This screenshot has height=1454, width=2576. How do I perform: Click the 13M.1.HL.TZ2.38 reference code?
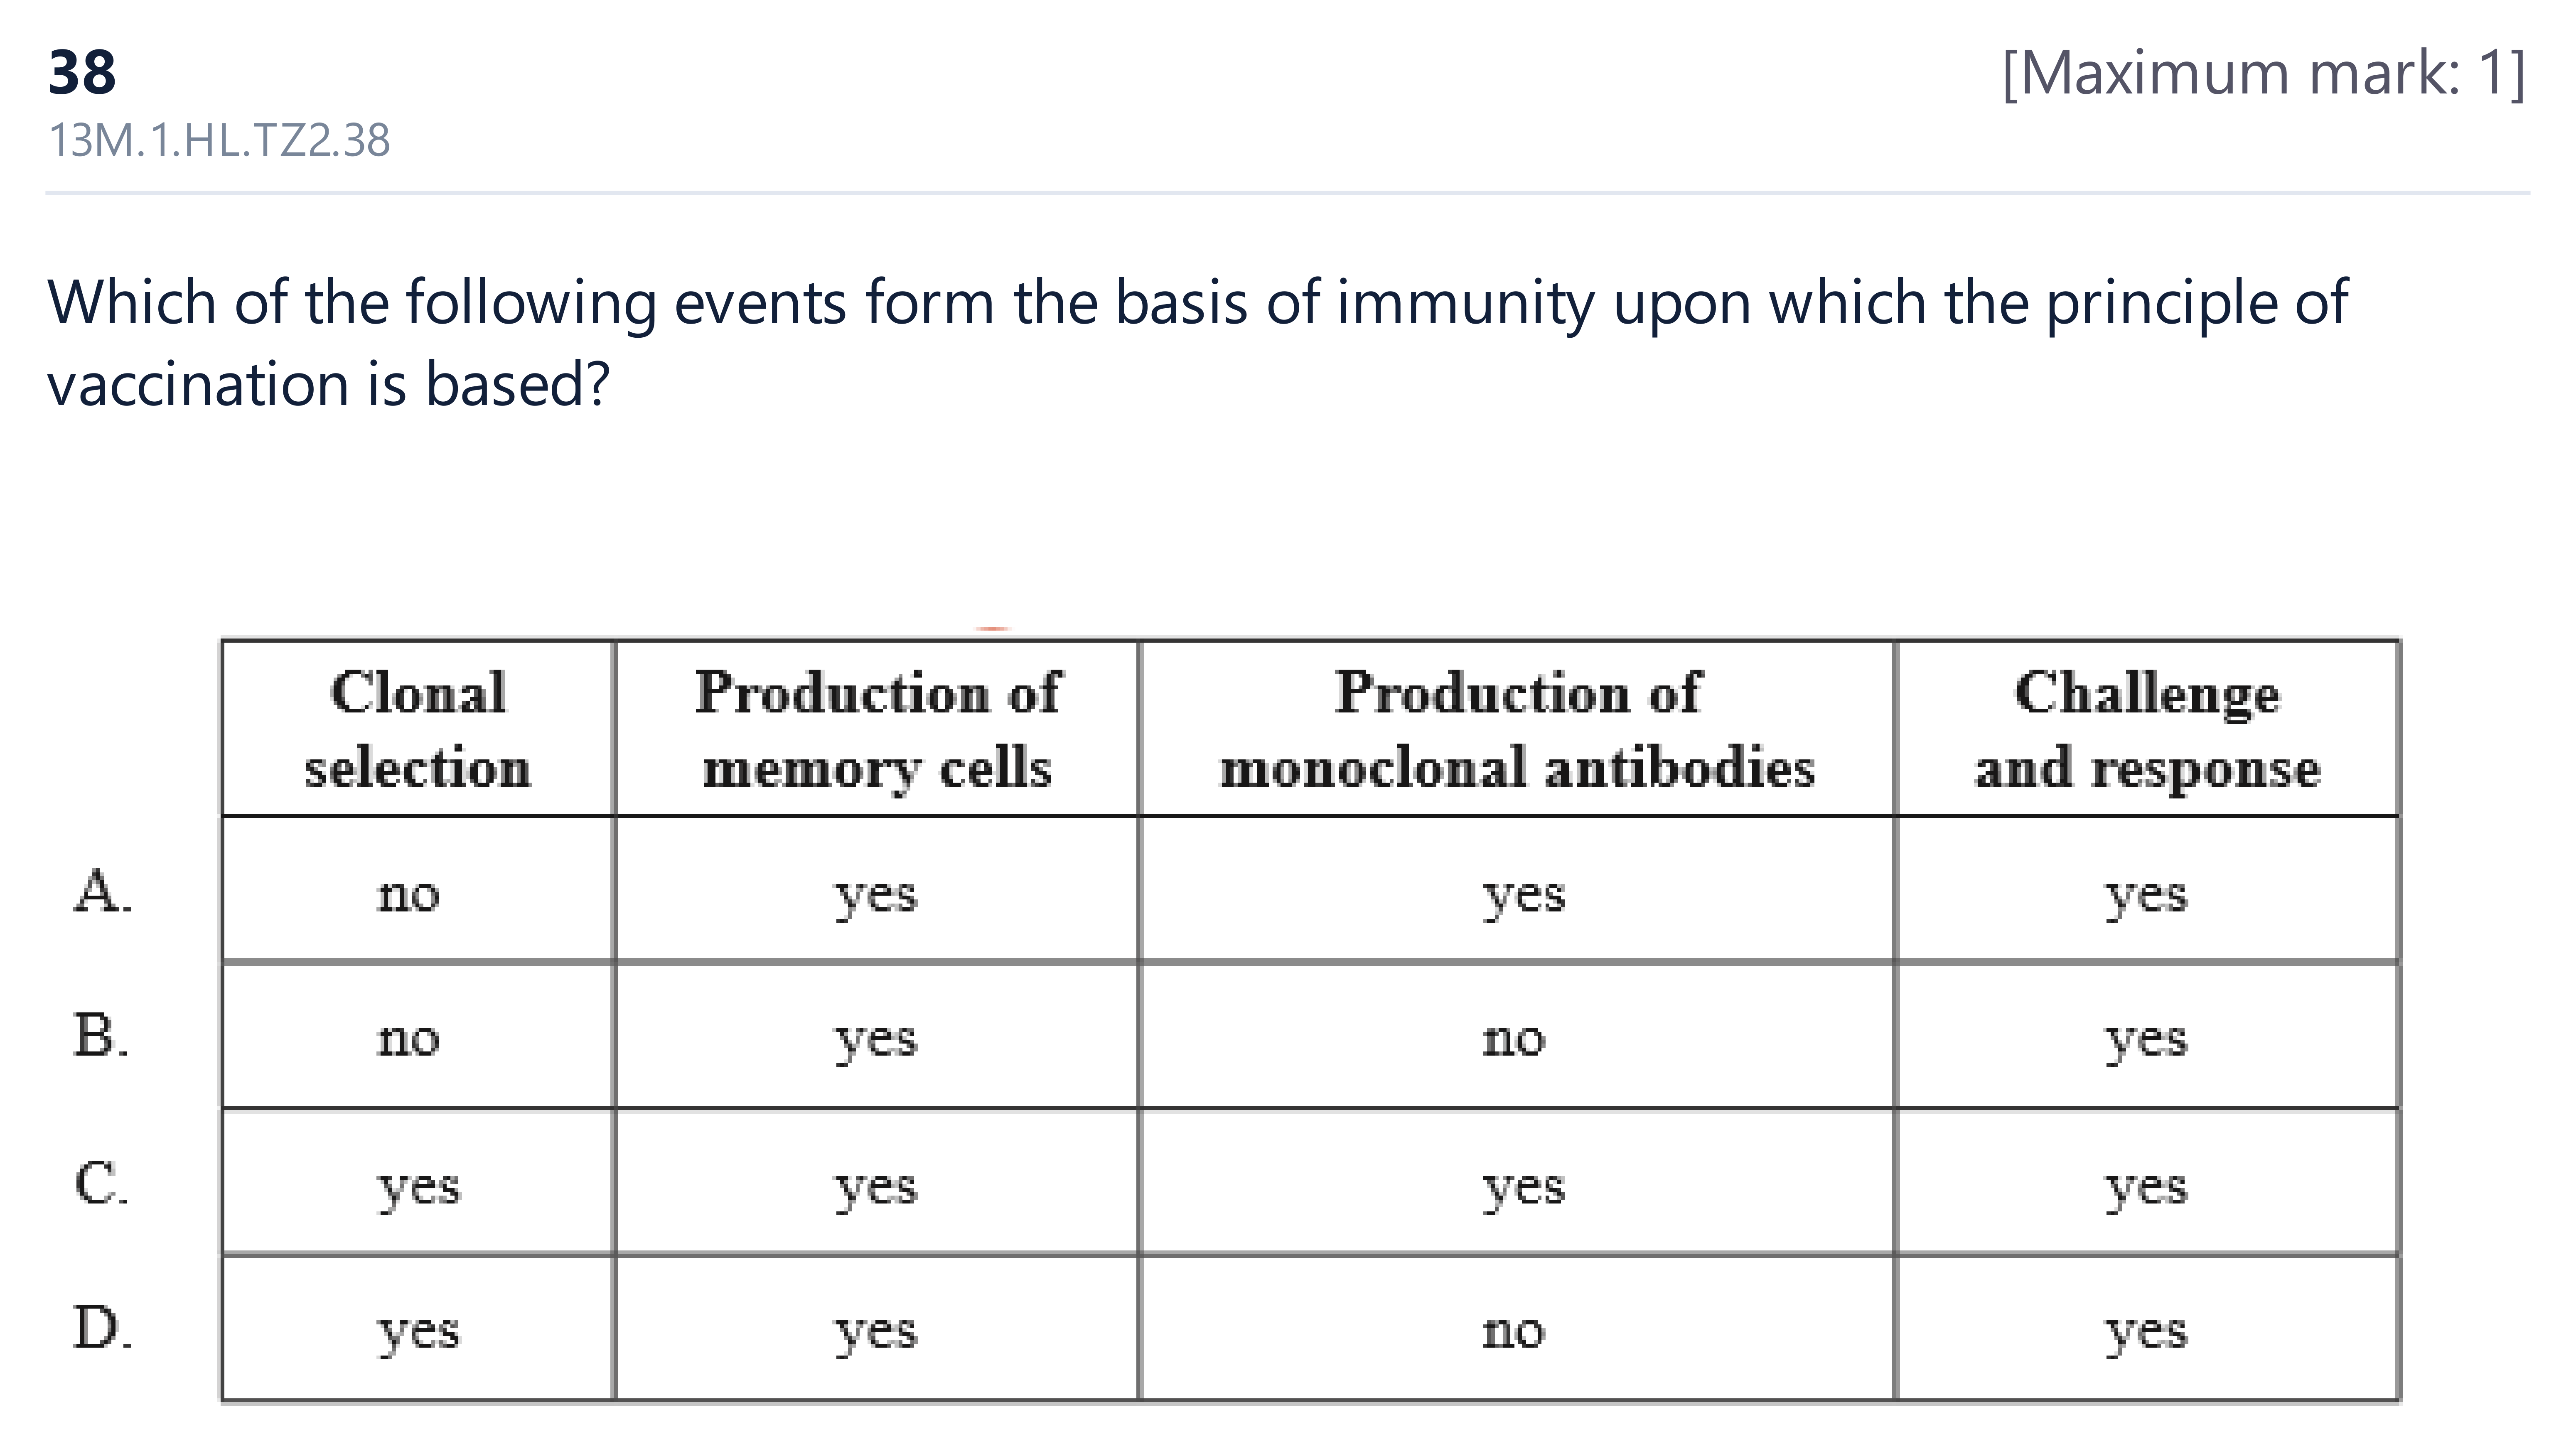(219, 140)
